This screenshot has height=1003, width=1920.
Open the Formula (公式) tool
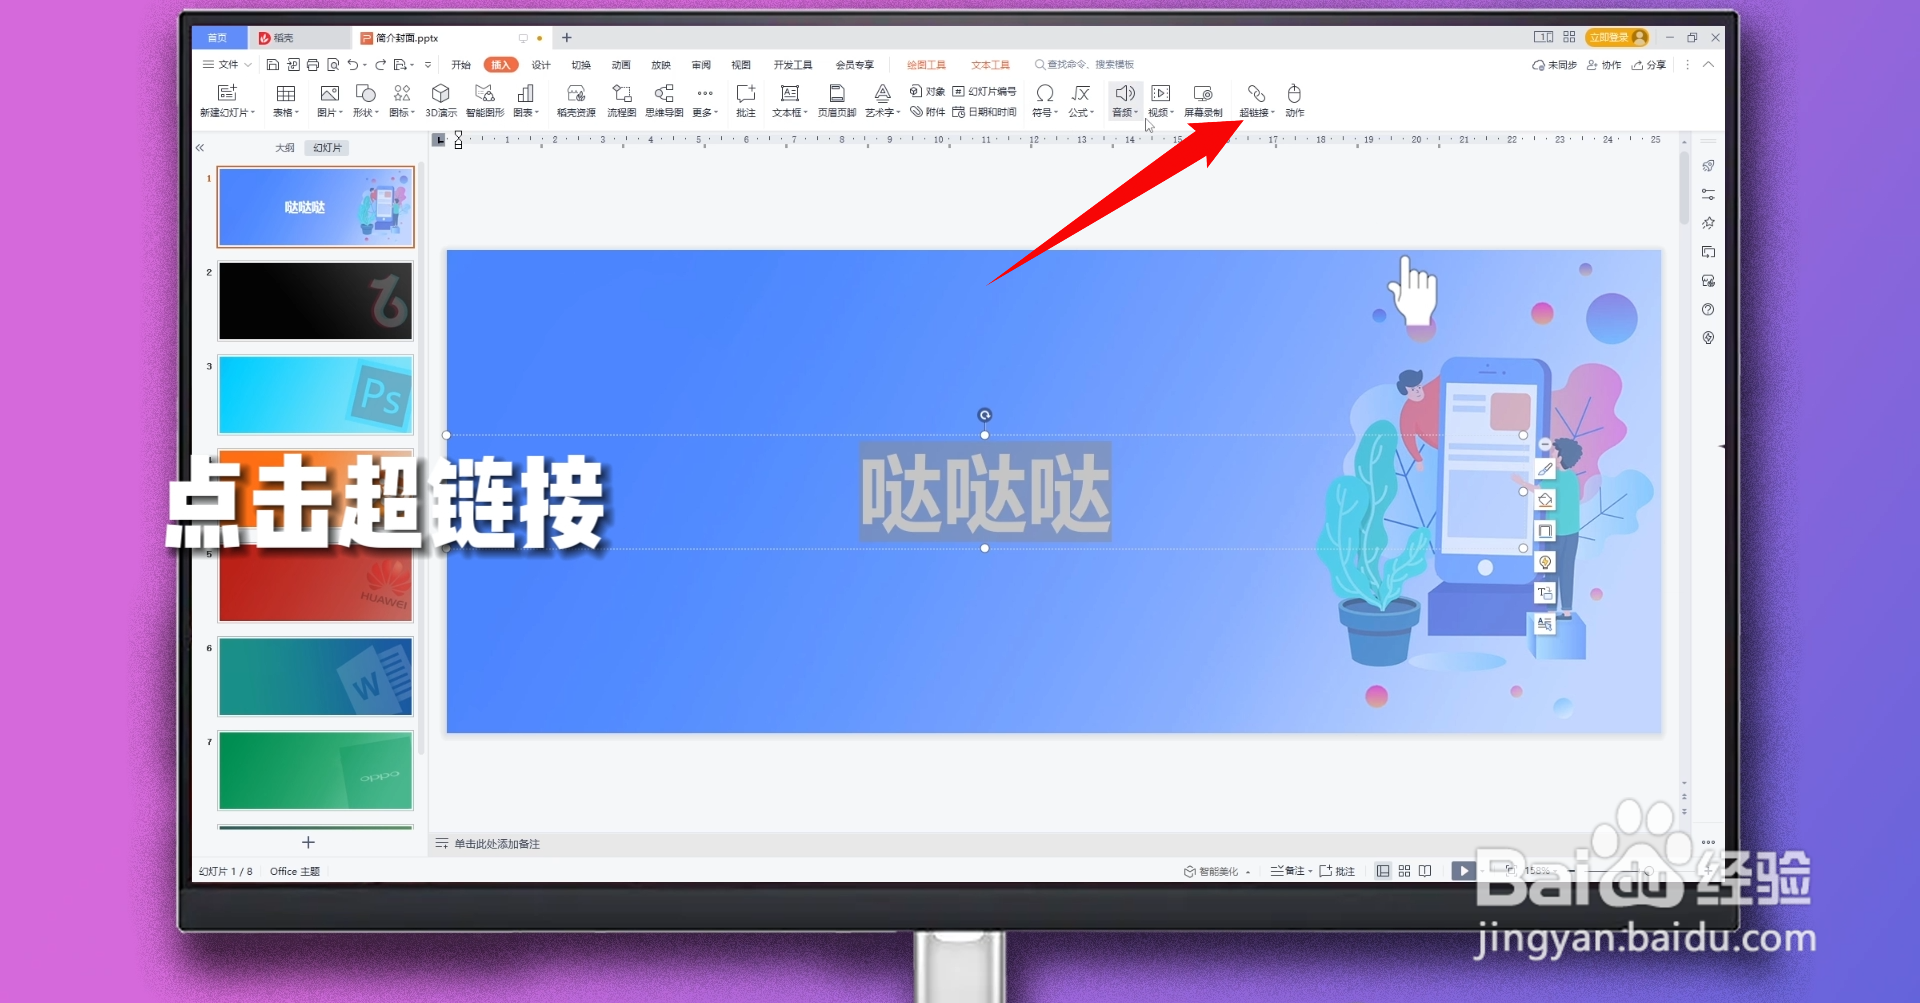(x=1080, y=100)
